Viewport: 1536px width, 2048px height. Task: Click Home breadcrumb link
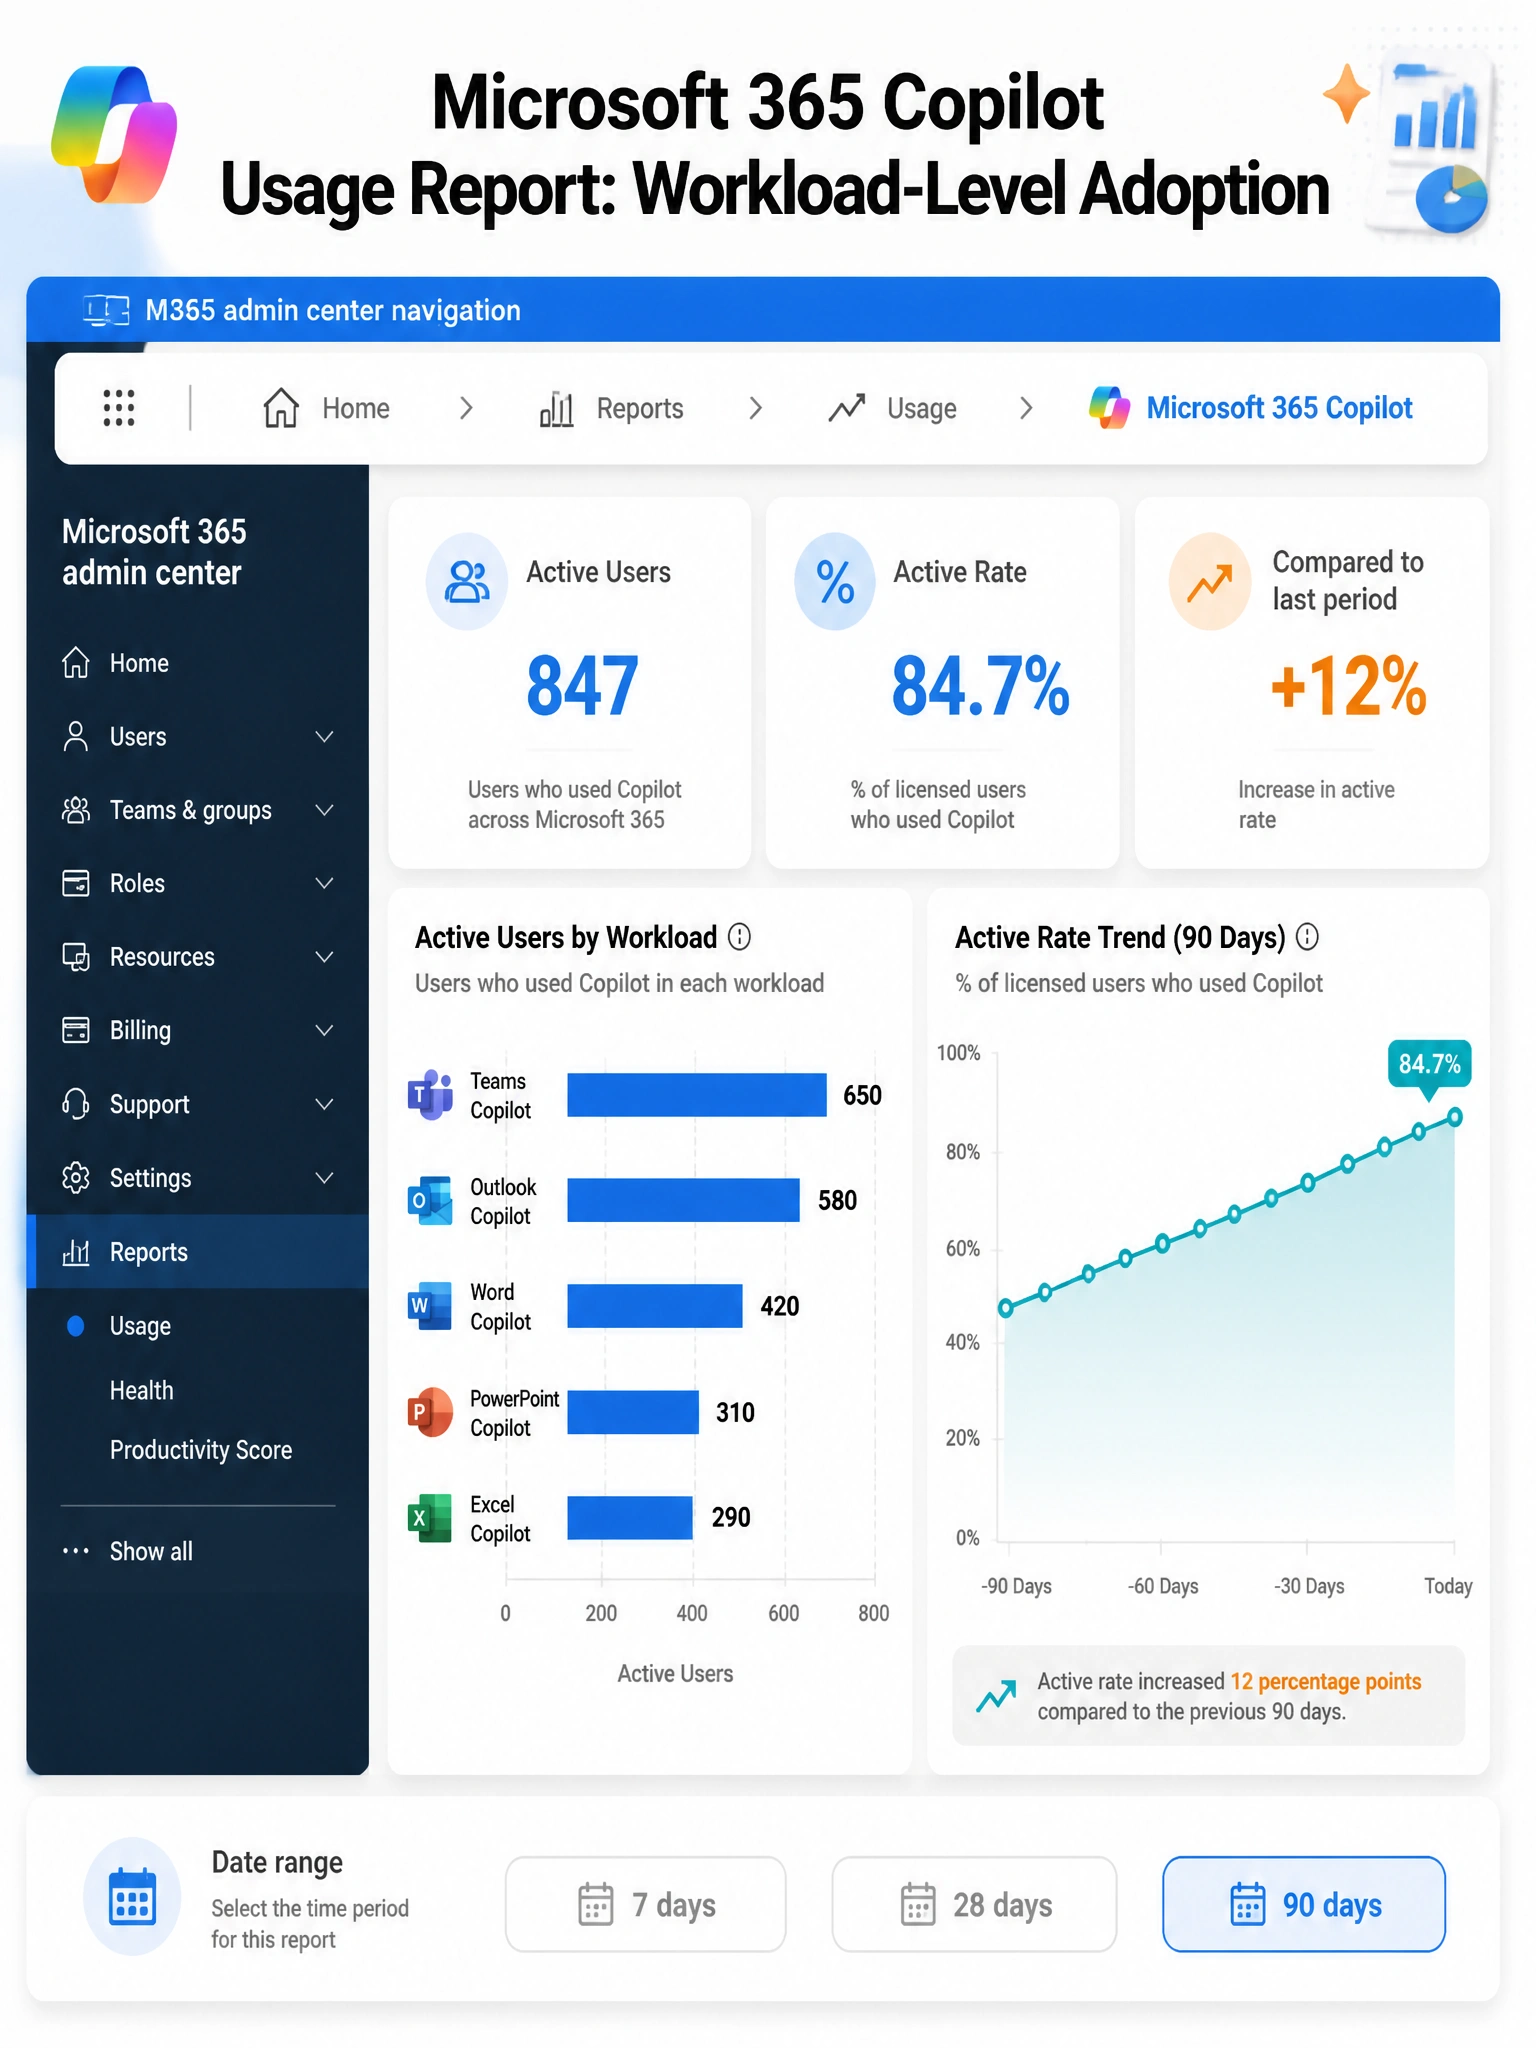point(356,408)
